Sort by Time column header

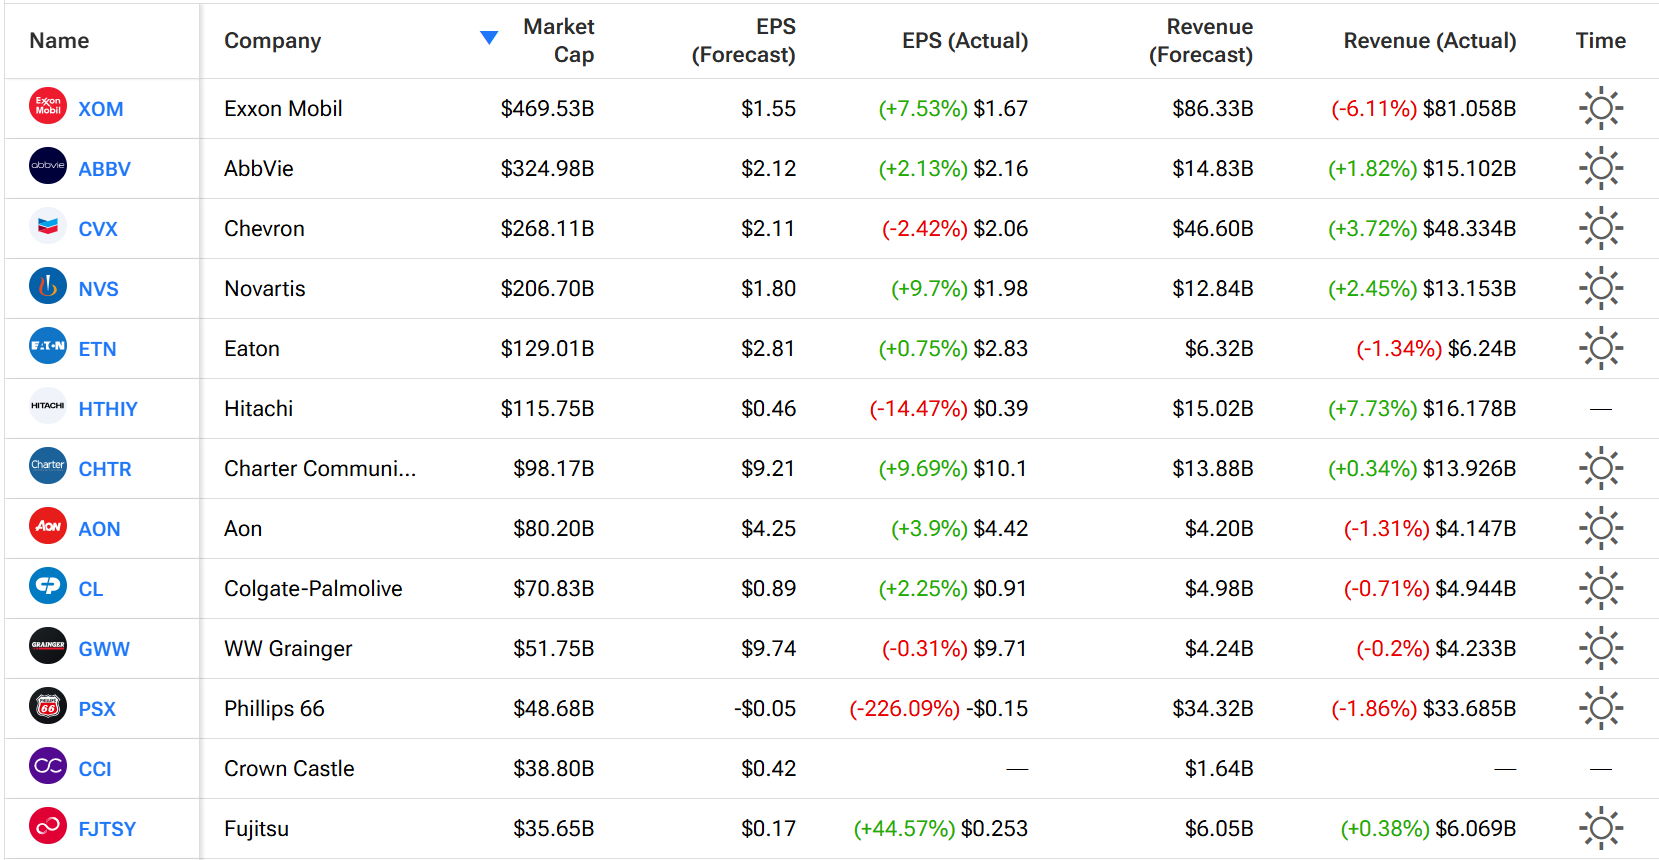tap(1601, 41)
